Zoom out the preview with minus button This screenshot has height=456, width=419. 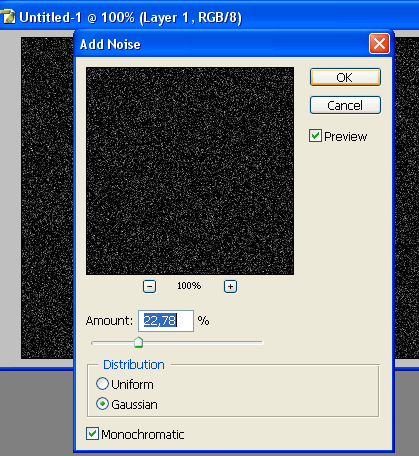[x=149, y=286]
